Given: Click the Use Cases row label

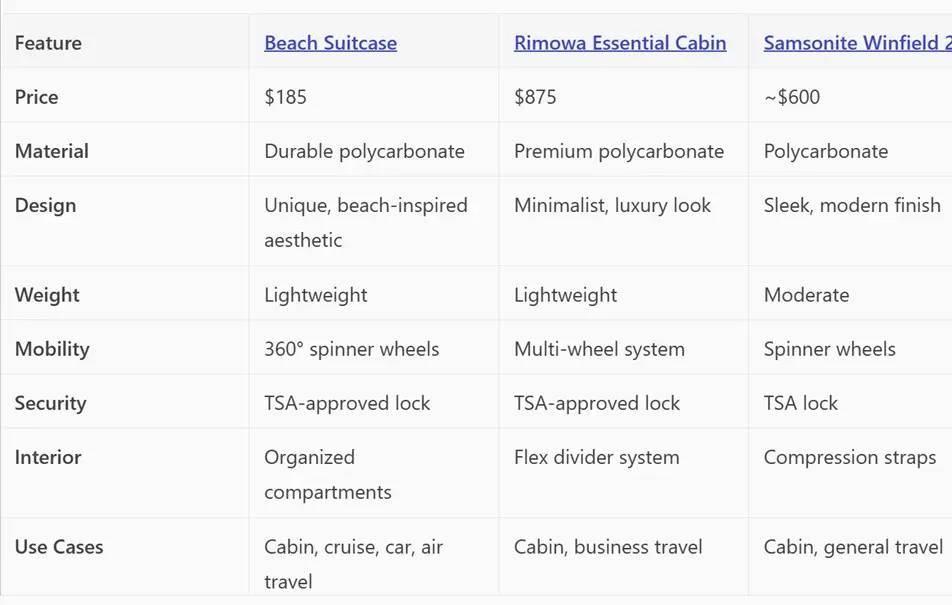Looking at the screenshot, I should [59, 547].
